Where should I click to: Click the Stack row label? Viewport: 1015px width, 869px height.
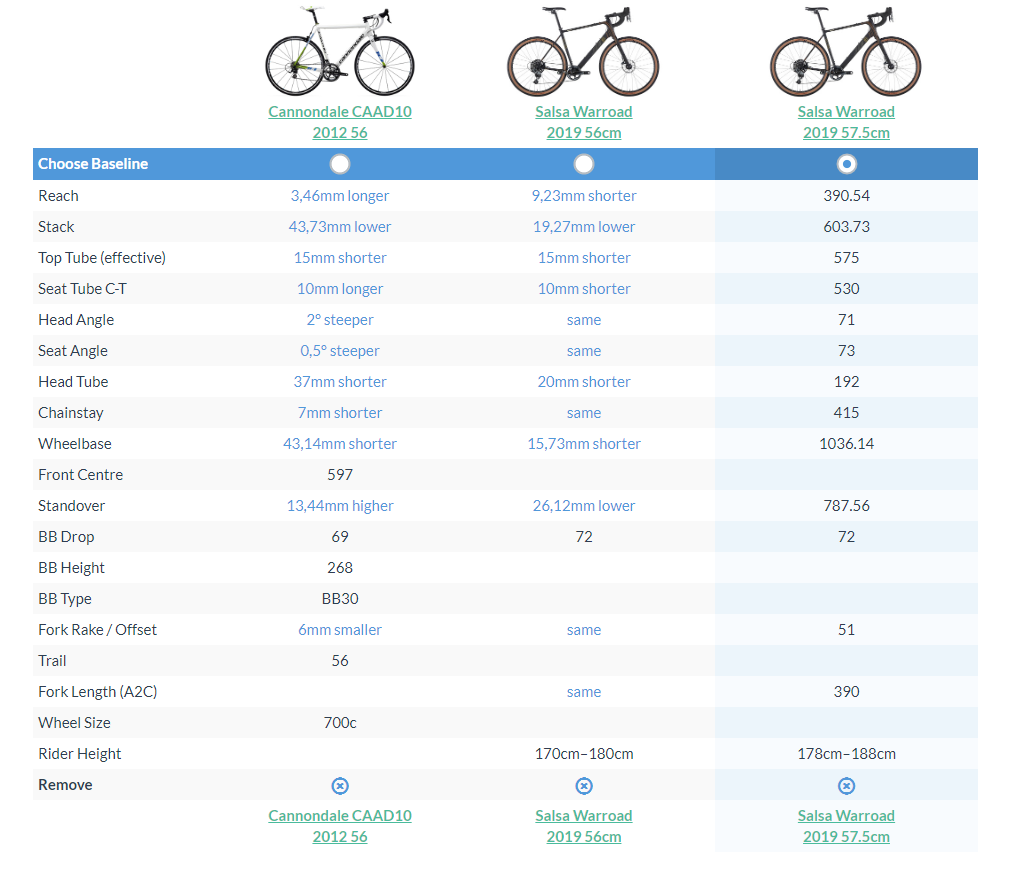click(56, 227)
